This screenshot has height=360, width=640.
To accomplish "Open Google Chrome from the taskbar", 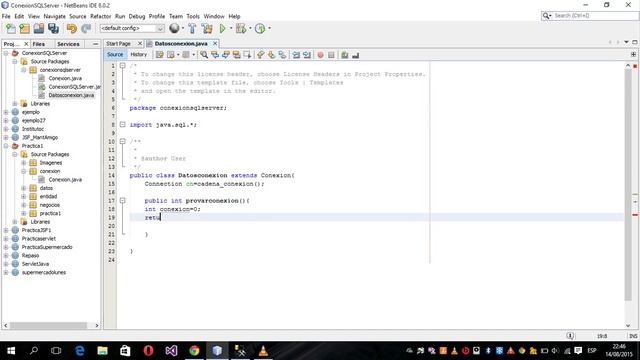I will pos(194,351).
